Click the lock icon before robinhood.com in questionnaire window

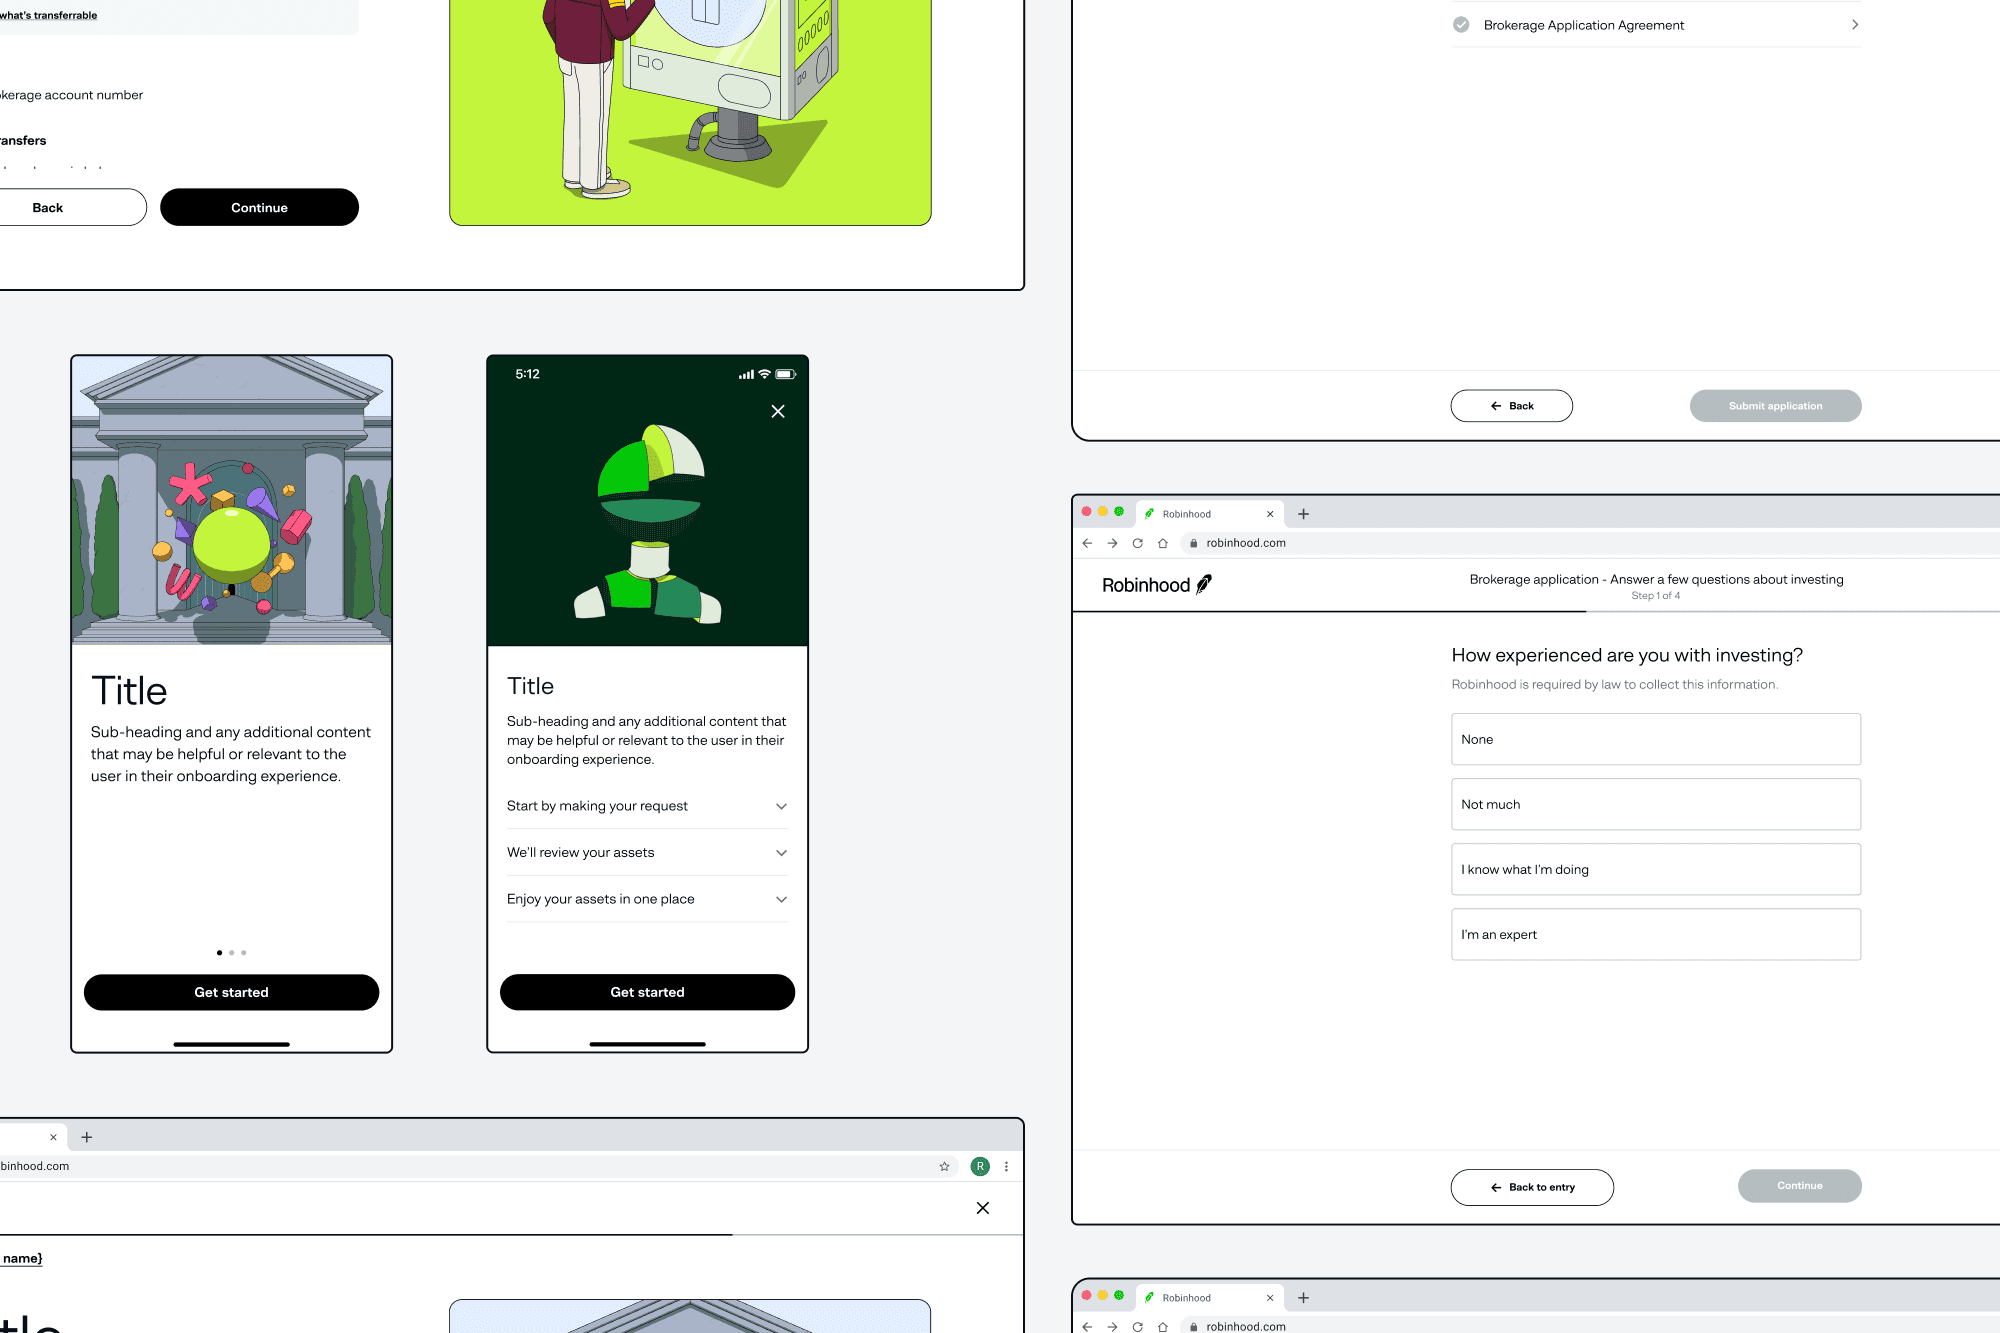[x=1193, y=543]
